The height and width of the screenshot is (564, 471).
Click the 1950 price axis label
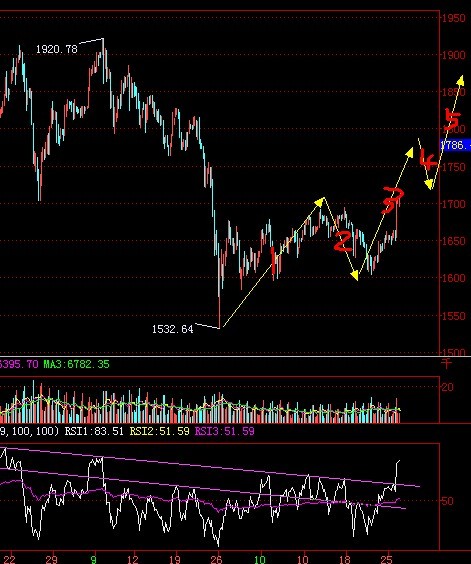454,18
